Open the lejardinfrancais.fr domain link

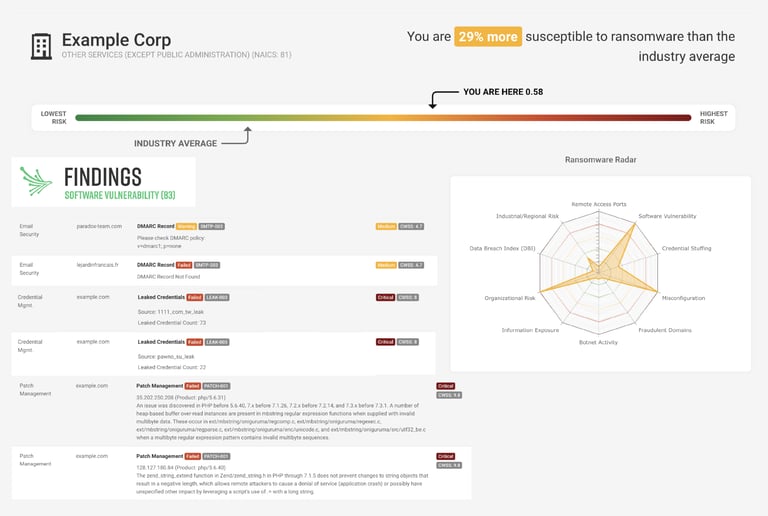98,265
